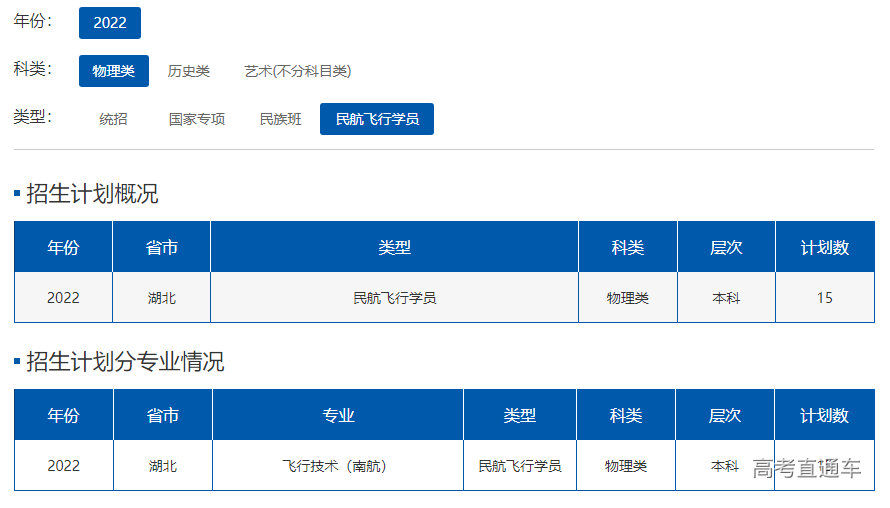Click the 招生计划分专业情况 section heading
This screenshot has width=890, height=508.
coord(125,362)
